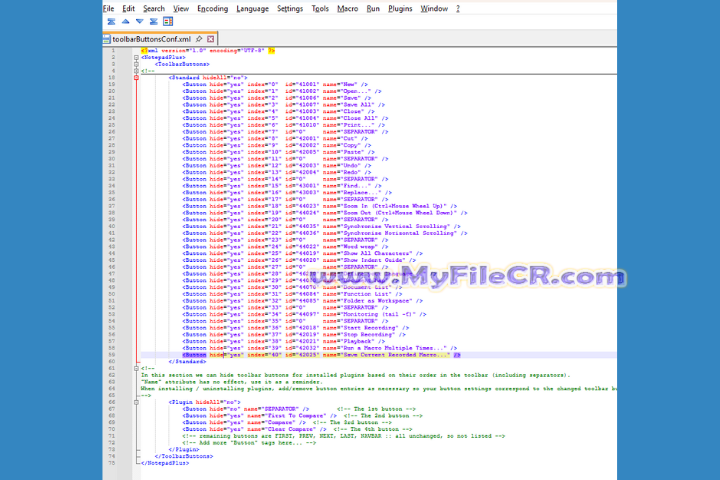This screenshot has height=480, width=720.
Task: Select the toolbarButtonsConf.xml tab
Action: 159,39
